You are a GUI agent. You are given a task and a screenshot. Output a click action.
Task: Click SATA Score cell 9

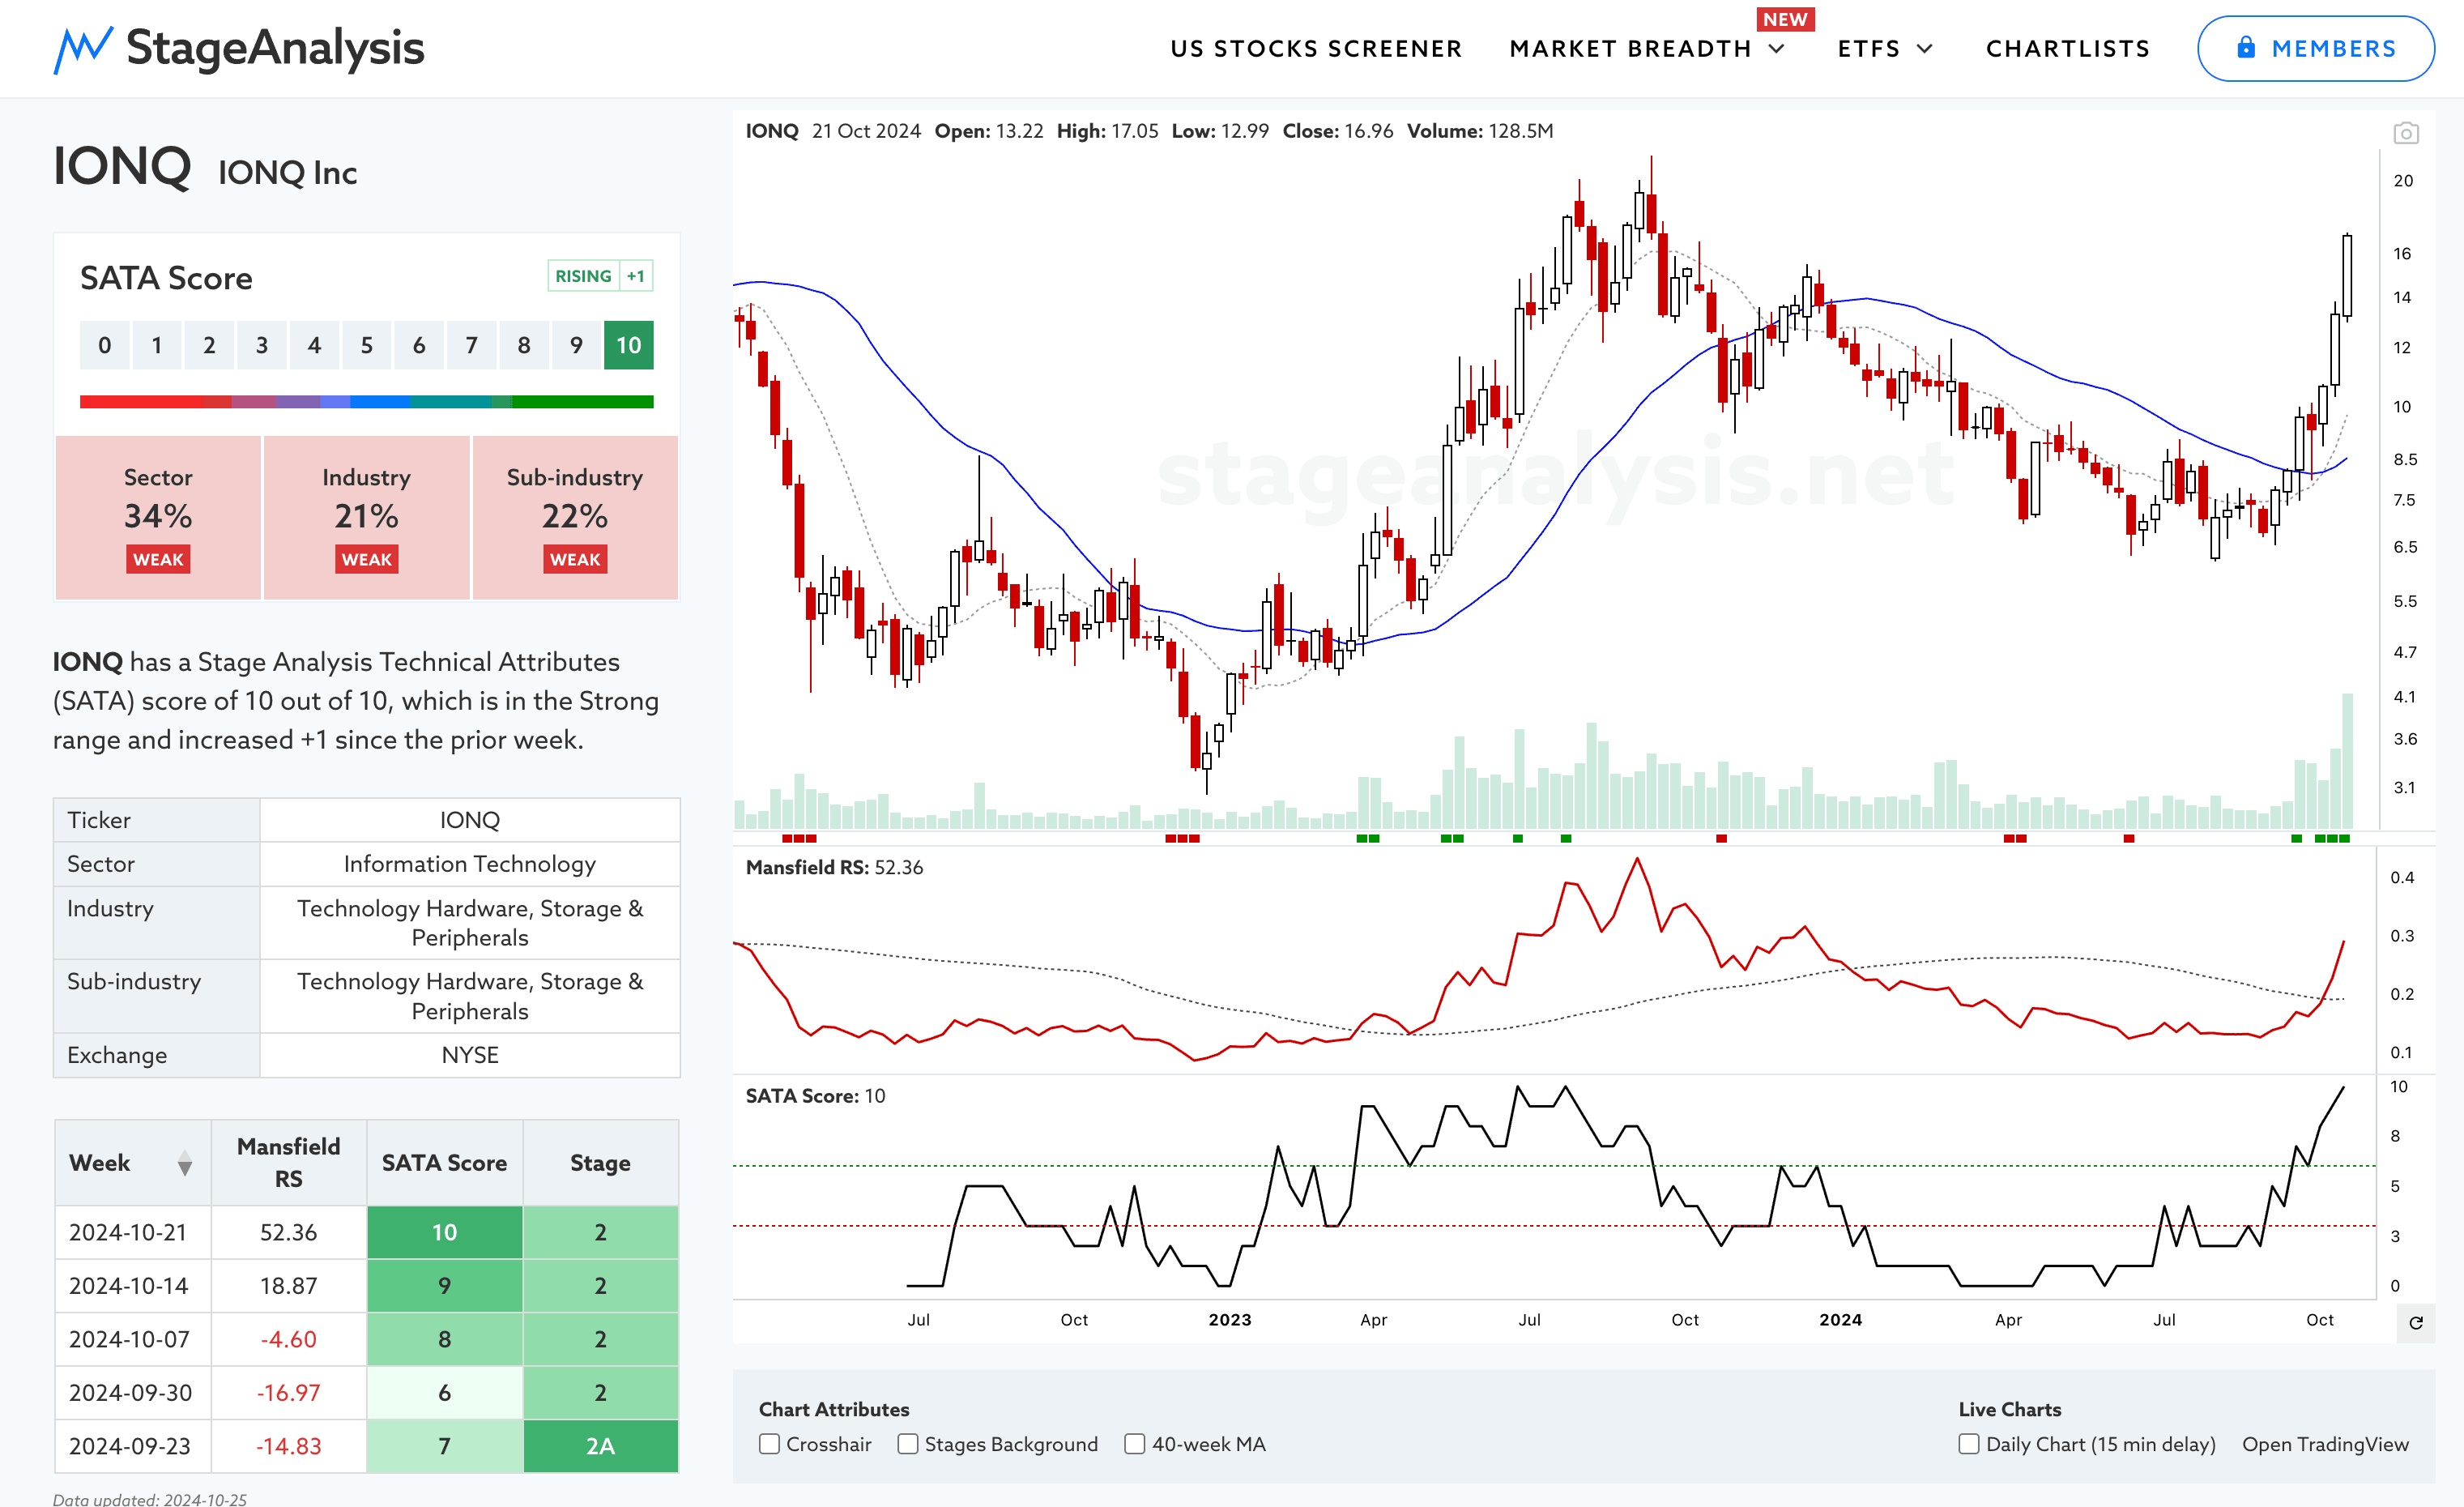pyautogui.click(x=444, y=1286)
